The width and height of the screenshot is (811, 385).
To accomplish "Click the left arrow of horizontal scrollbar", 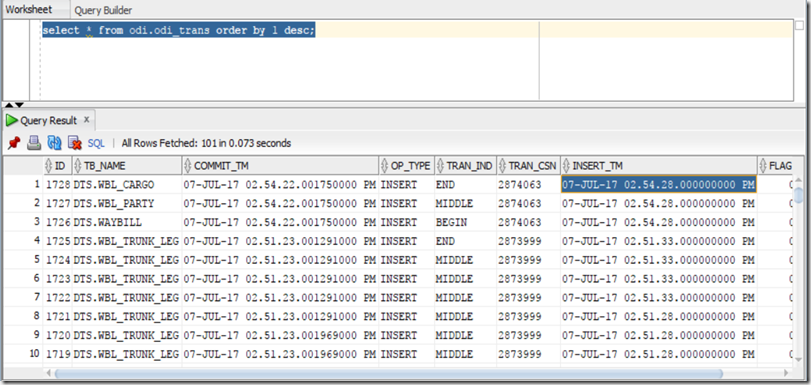I will [x=49, y=373].
